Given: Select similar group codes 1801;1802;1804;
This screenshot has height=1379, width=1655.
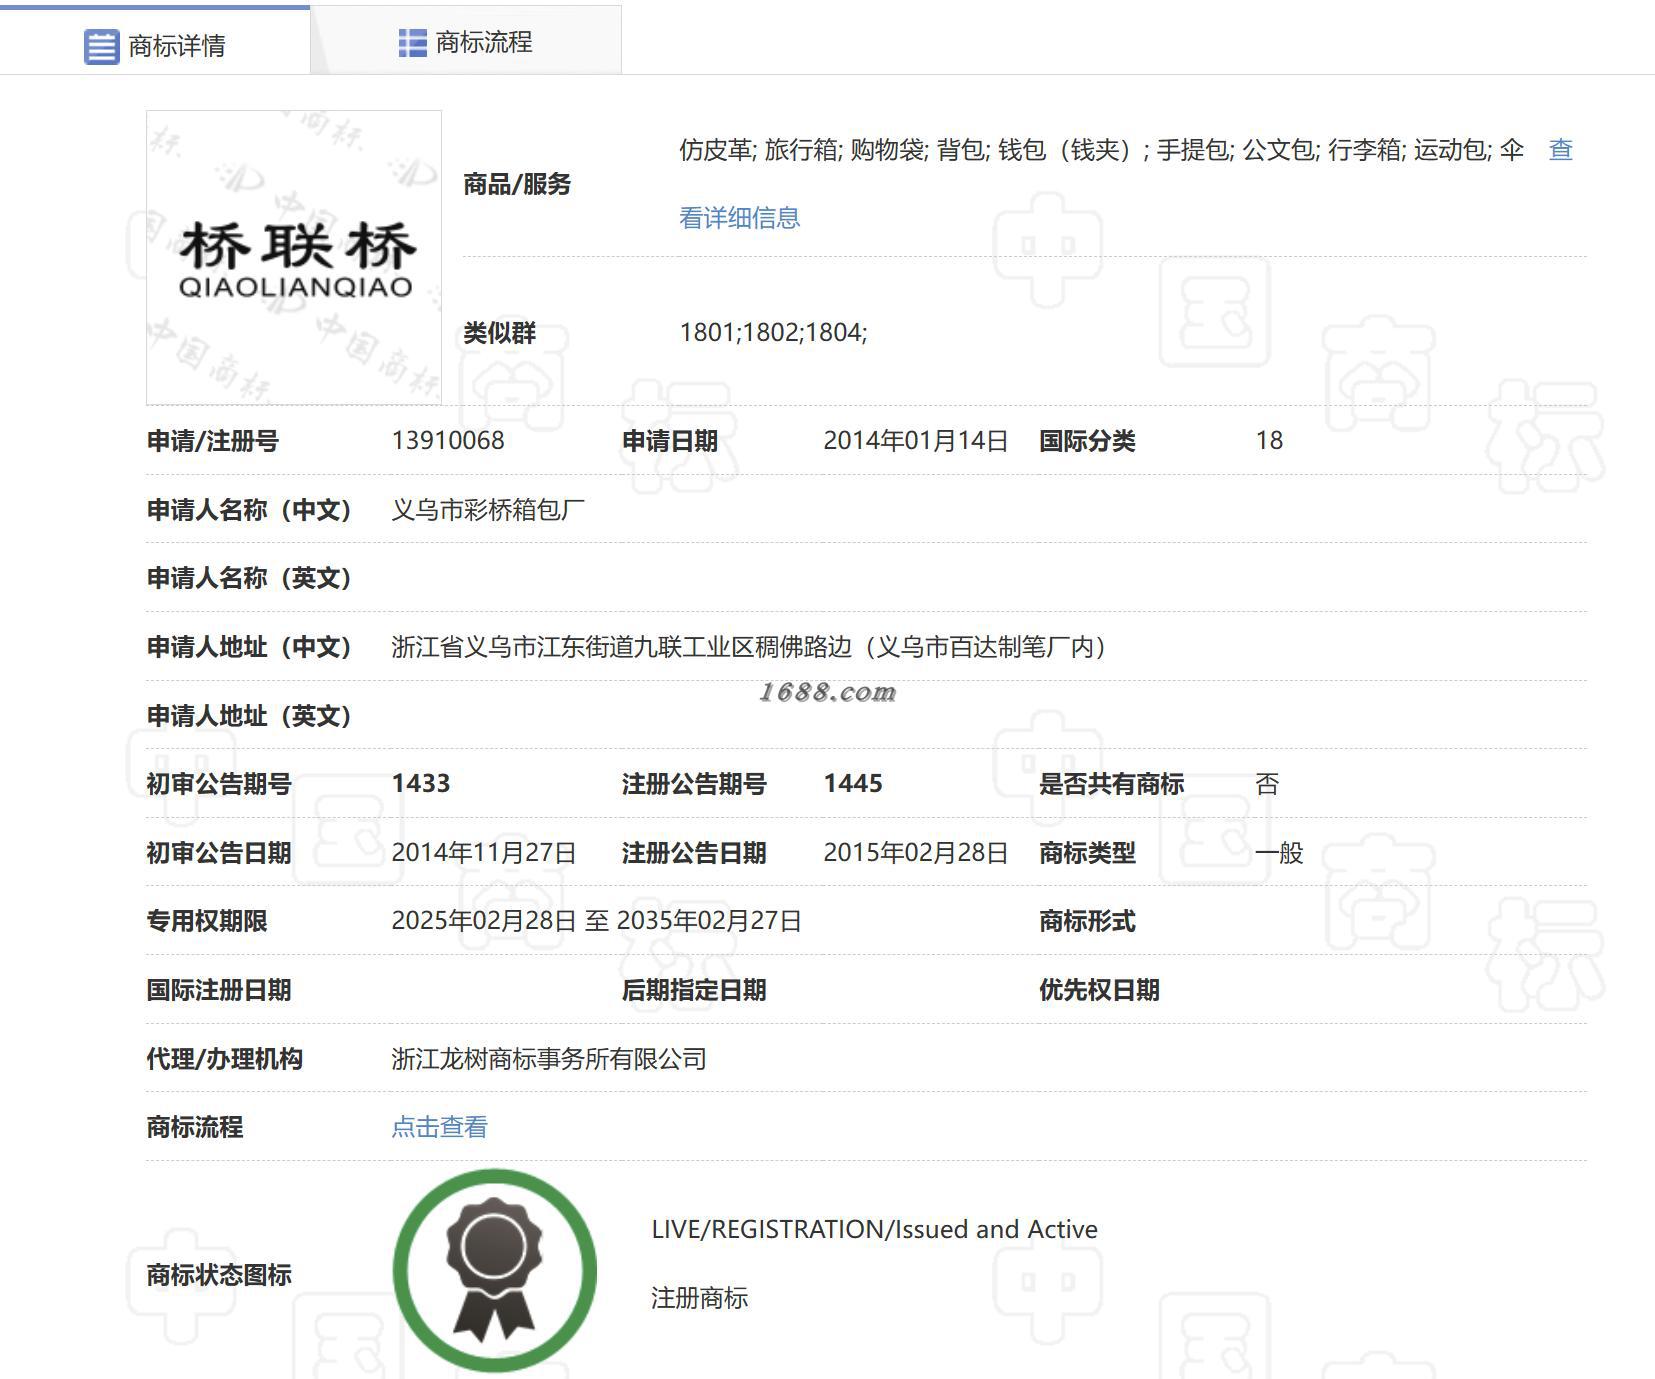Looking at the screenshot, I should tap(773, 333).
